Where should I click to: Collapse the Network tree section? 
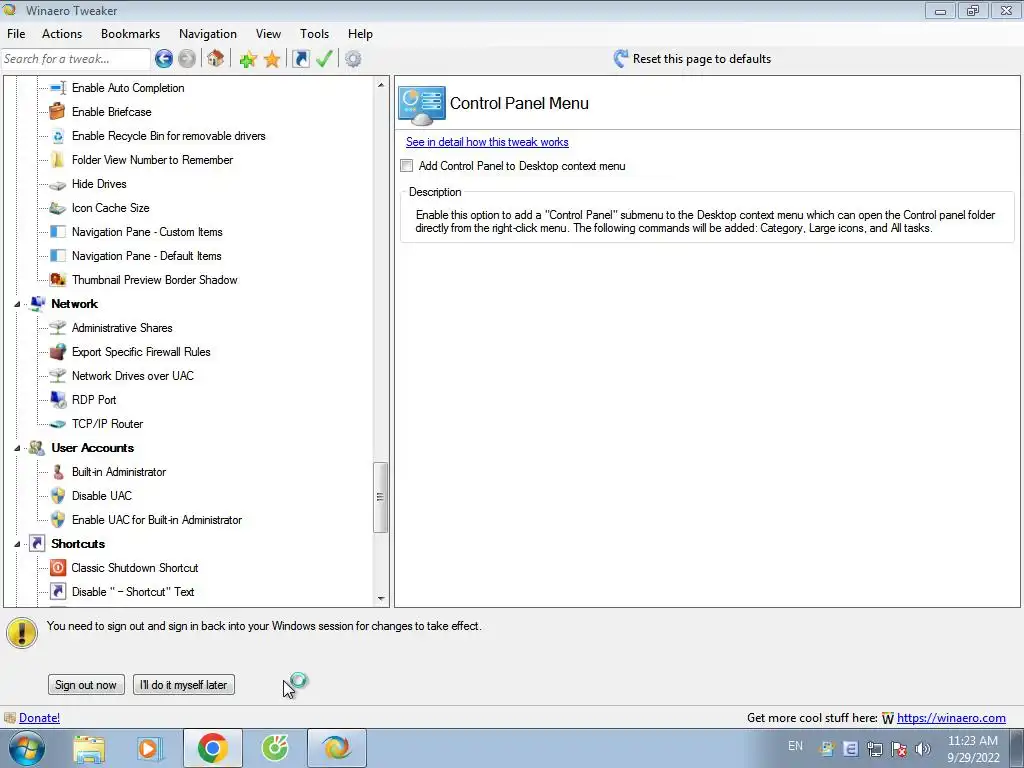pyautogui.click(x=17, y=304)
